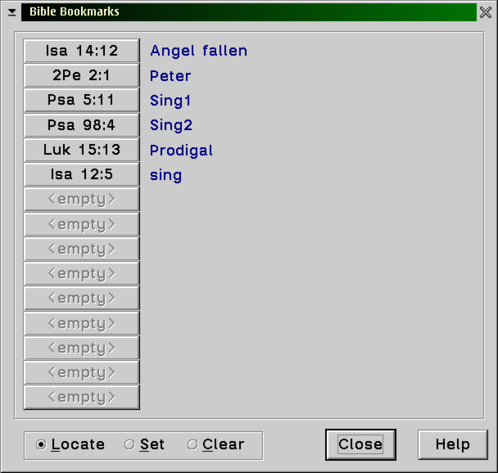
Task: Go to bookmark Psa 98:4
Action: [82, 125]
